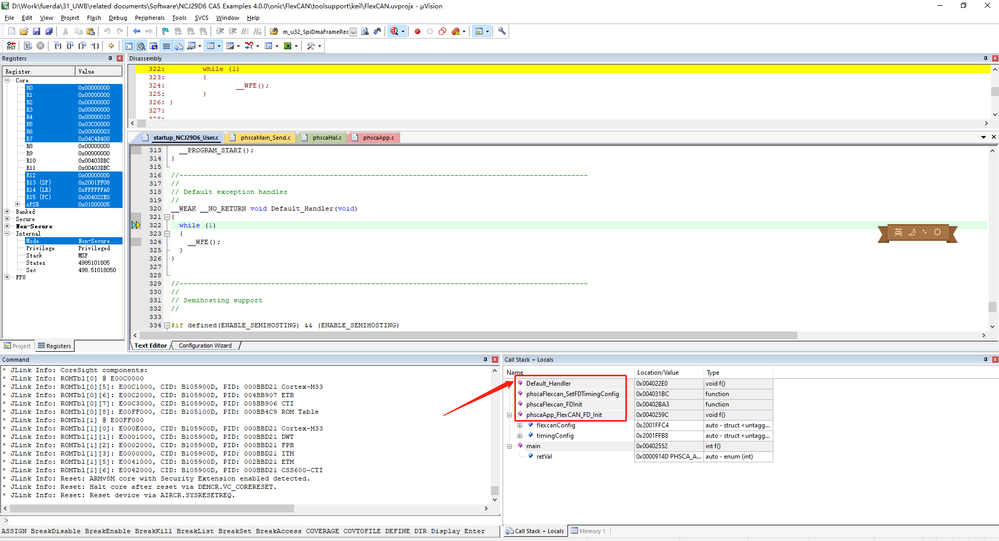Toggle the Command window button
The height and width of the screenshot is (541, 999).
tap(129, 46)
